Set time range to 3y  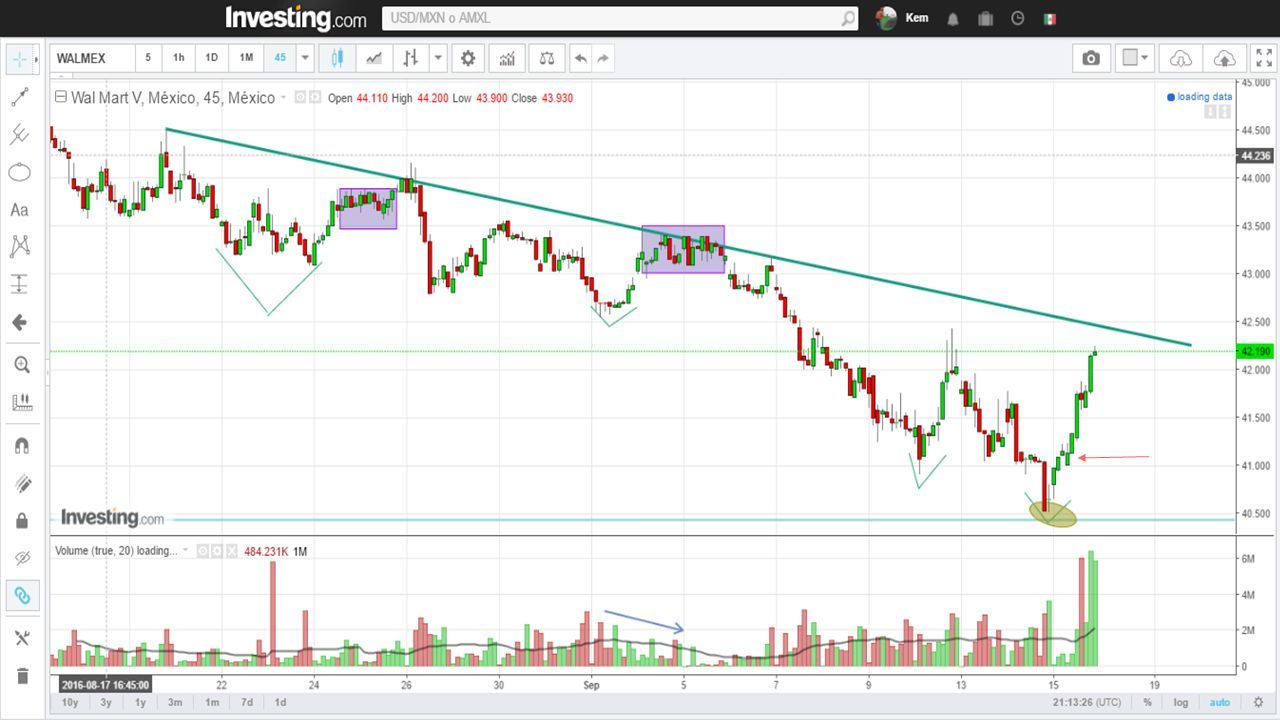point(106,702)
